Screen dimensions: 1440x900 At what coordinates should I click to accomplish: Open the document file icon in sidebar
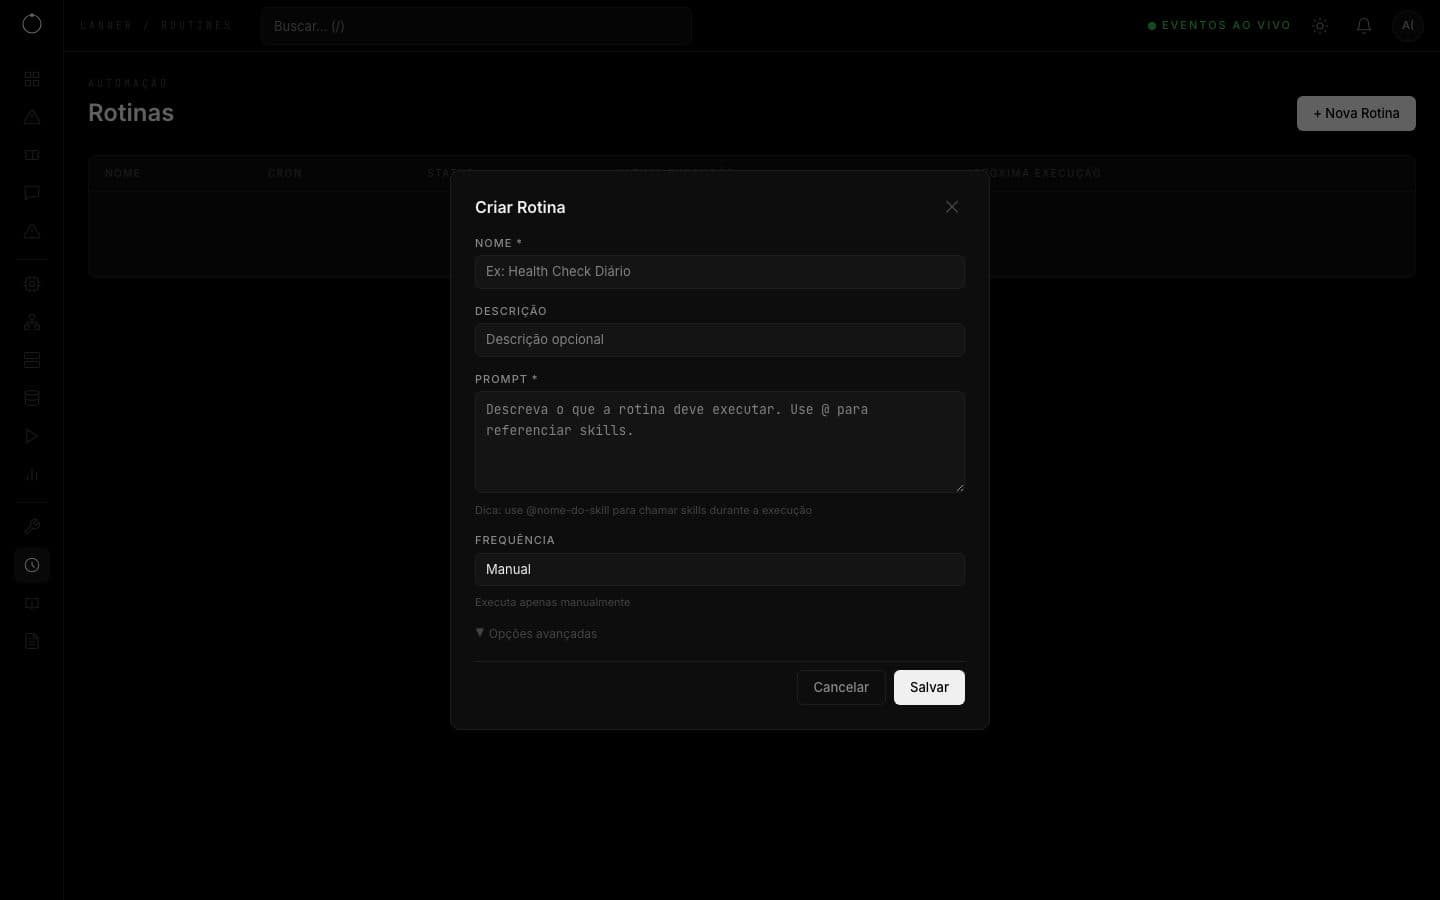pos(32,641)
